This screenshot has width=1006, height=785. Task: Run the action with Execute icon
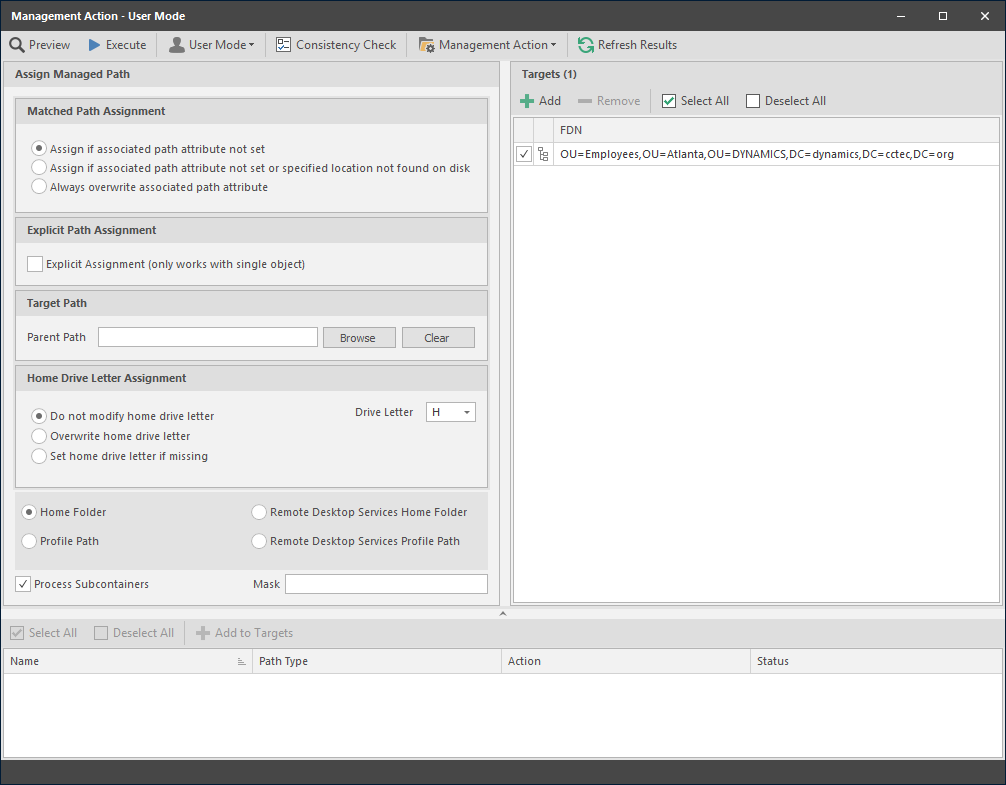pyautogui.click(x=95, y=45)
